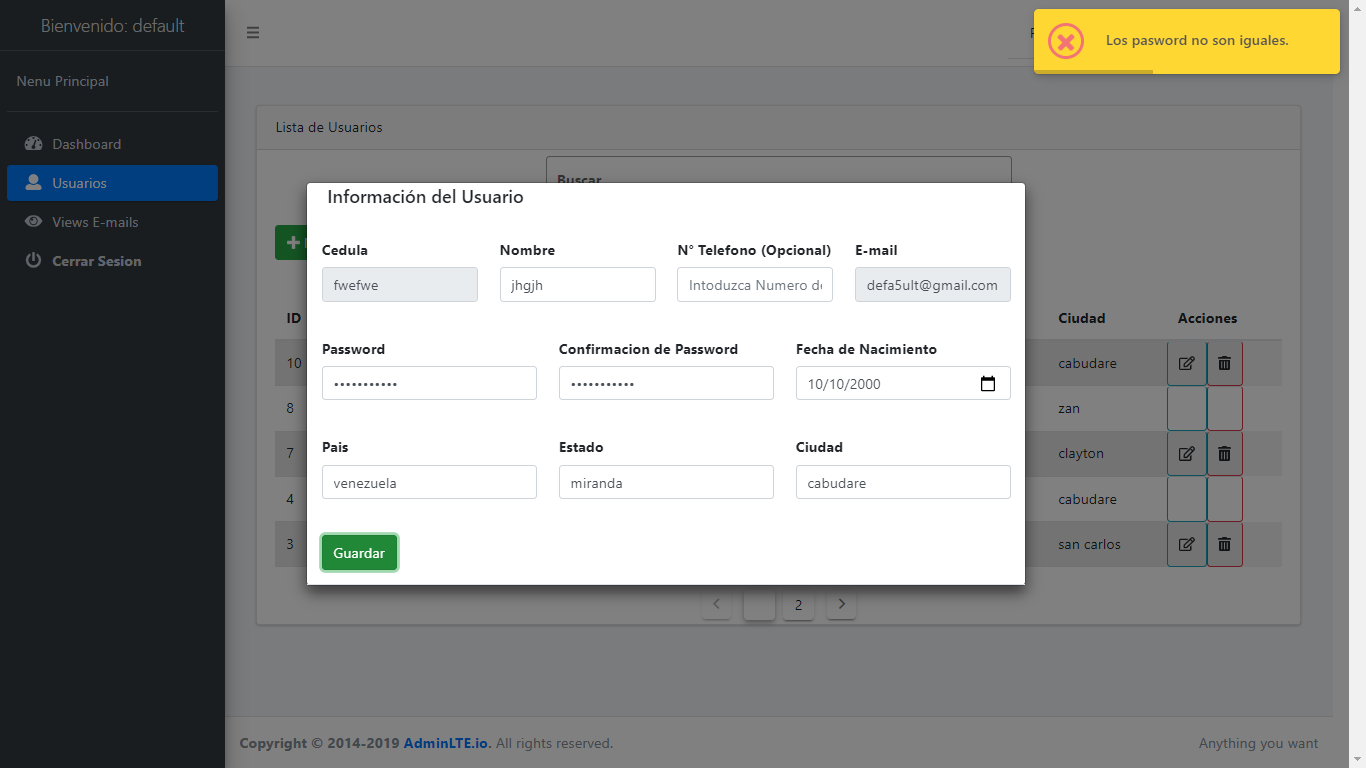Click the 'Los pasword no son iguales.' message
This screenshot has width=1366, height=768.
(x=1197, y=41)
